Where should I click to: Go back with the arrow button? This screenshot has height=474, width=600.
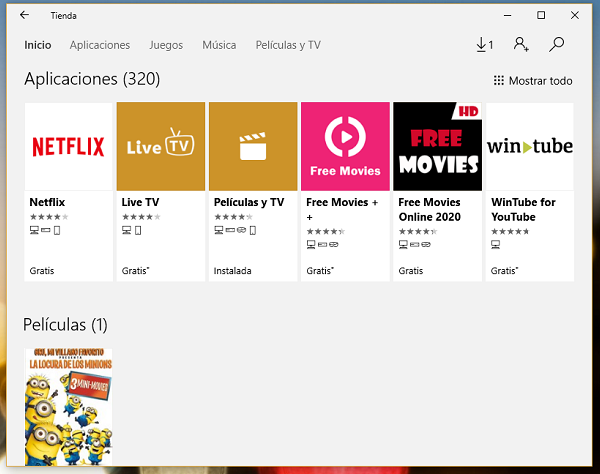(x=24, y=15)
